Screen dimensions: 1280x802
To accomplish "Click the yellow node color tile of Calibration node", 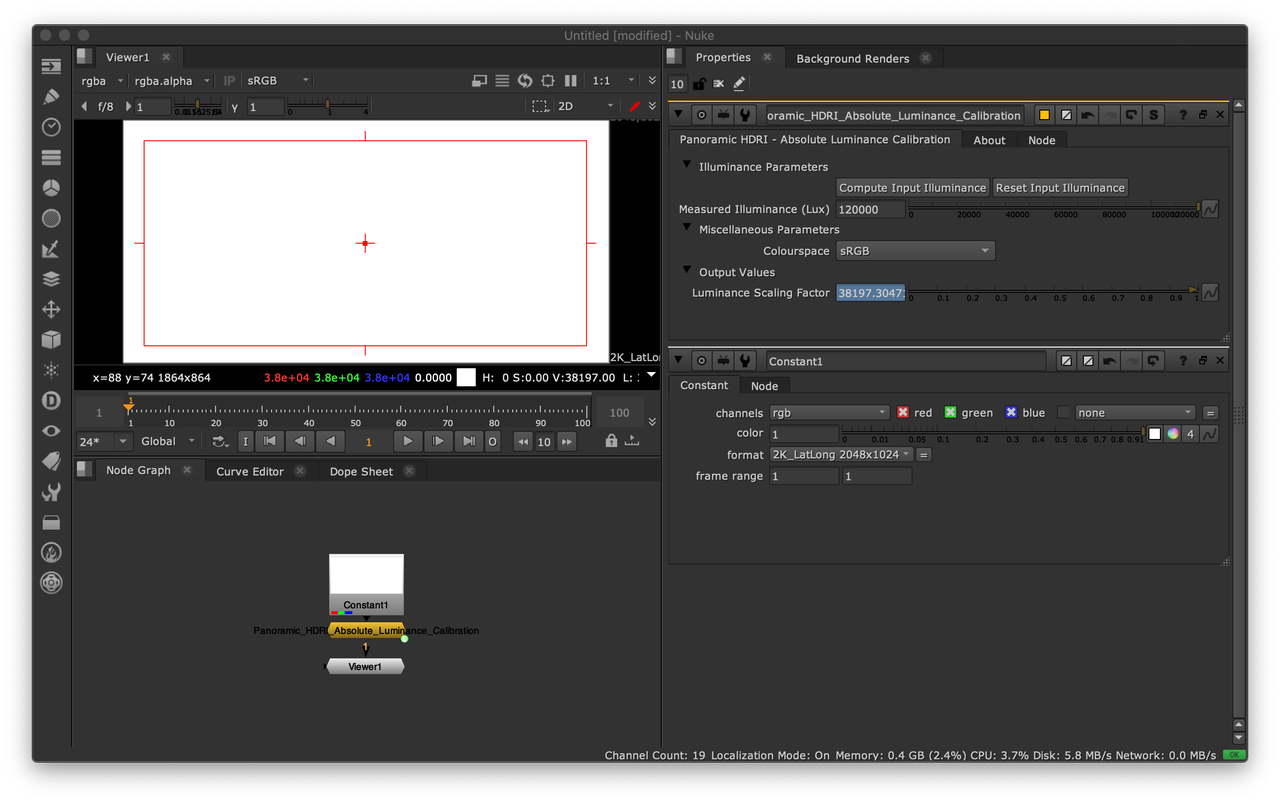I will [1044, 115].
